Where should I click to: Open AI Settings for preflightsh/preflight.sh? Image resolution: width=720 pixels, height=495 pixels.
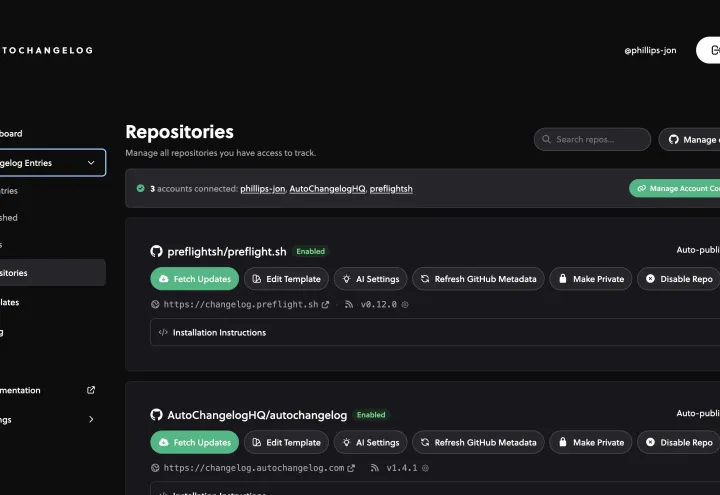[x=370, y=279]
